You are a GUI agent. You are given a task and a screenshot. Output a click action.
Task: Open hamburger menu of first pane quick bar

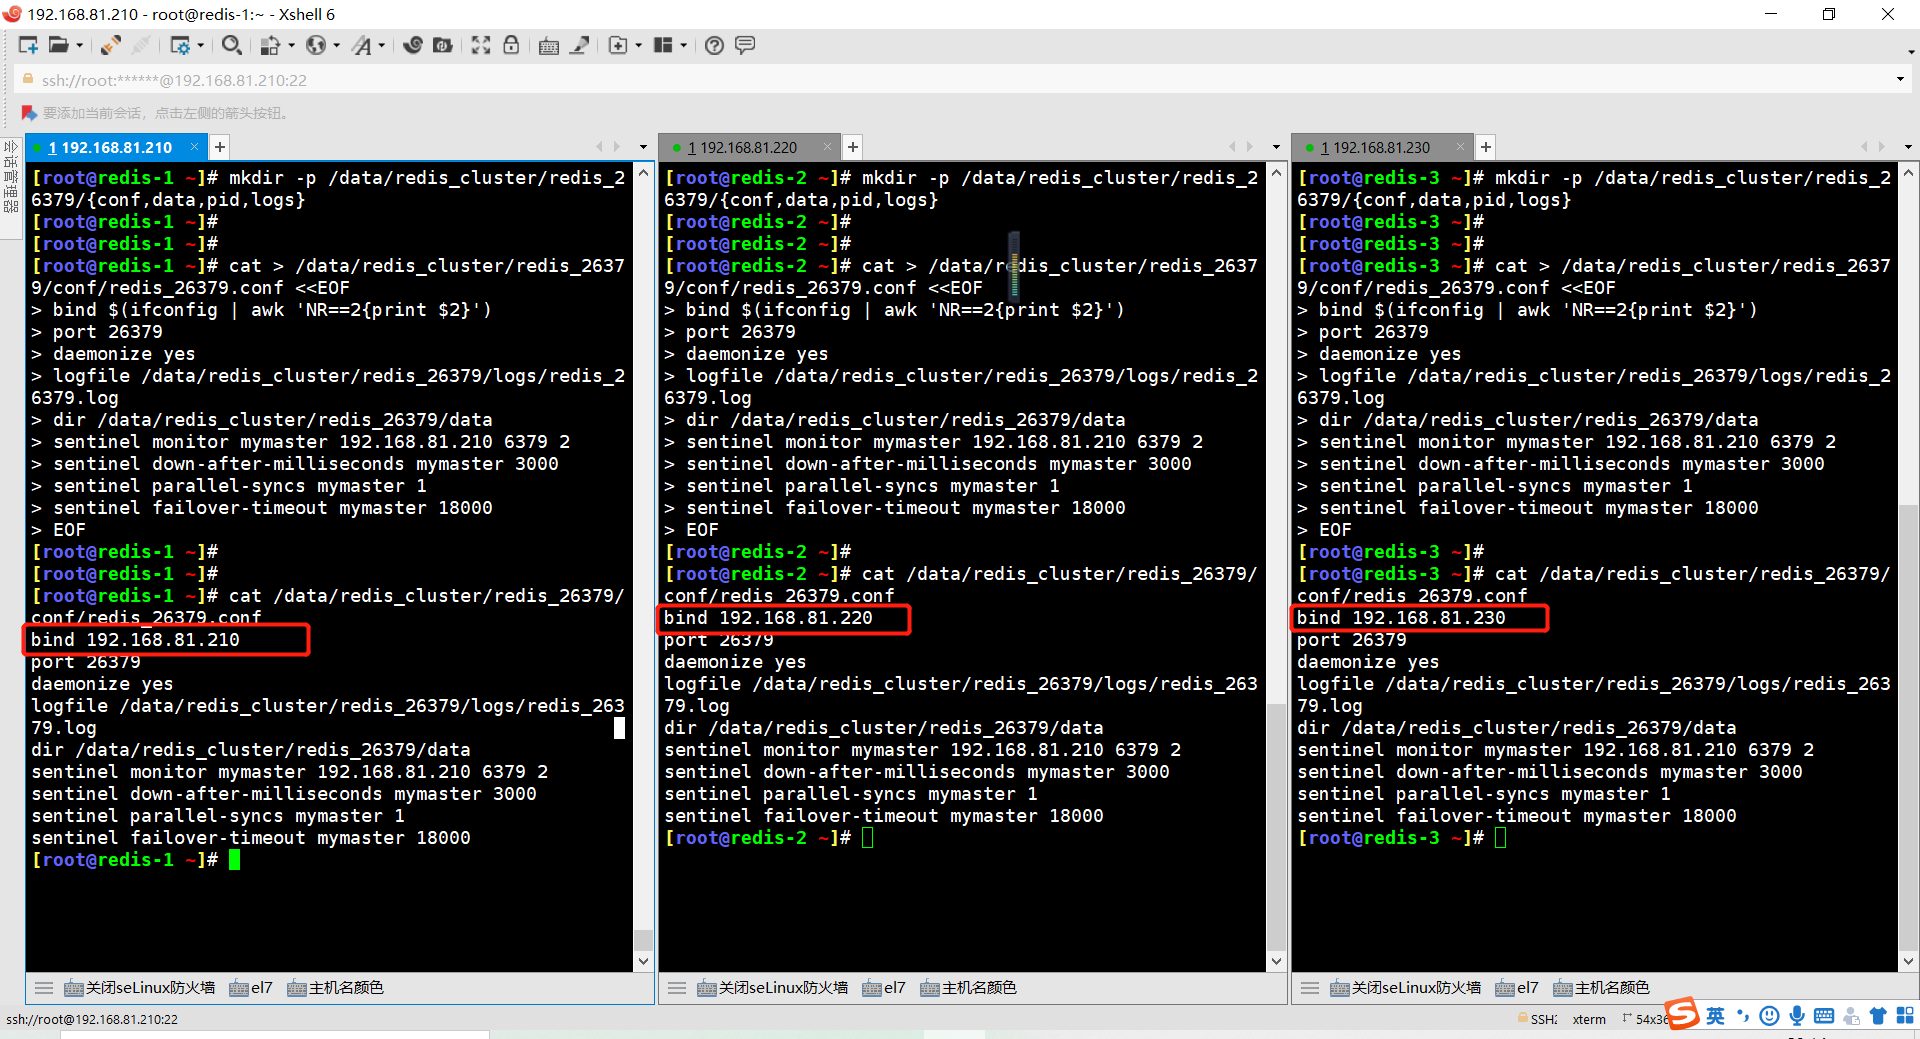pyautogui.click(x=44, y=988)
